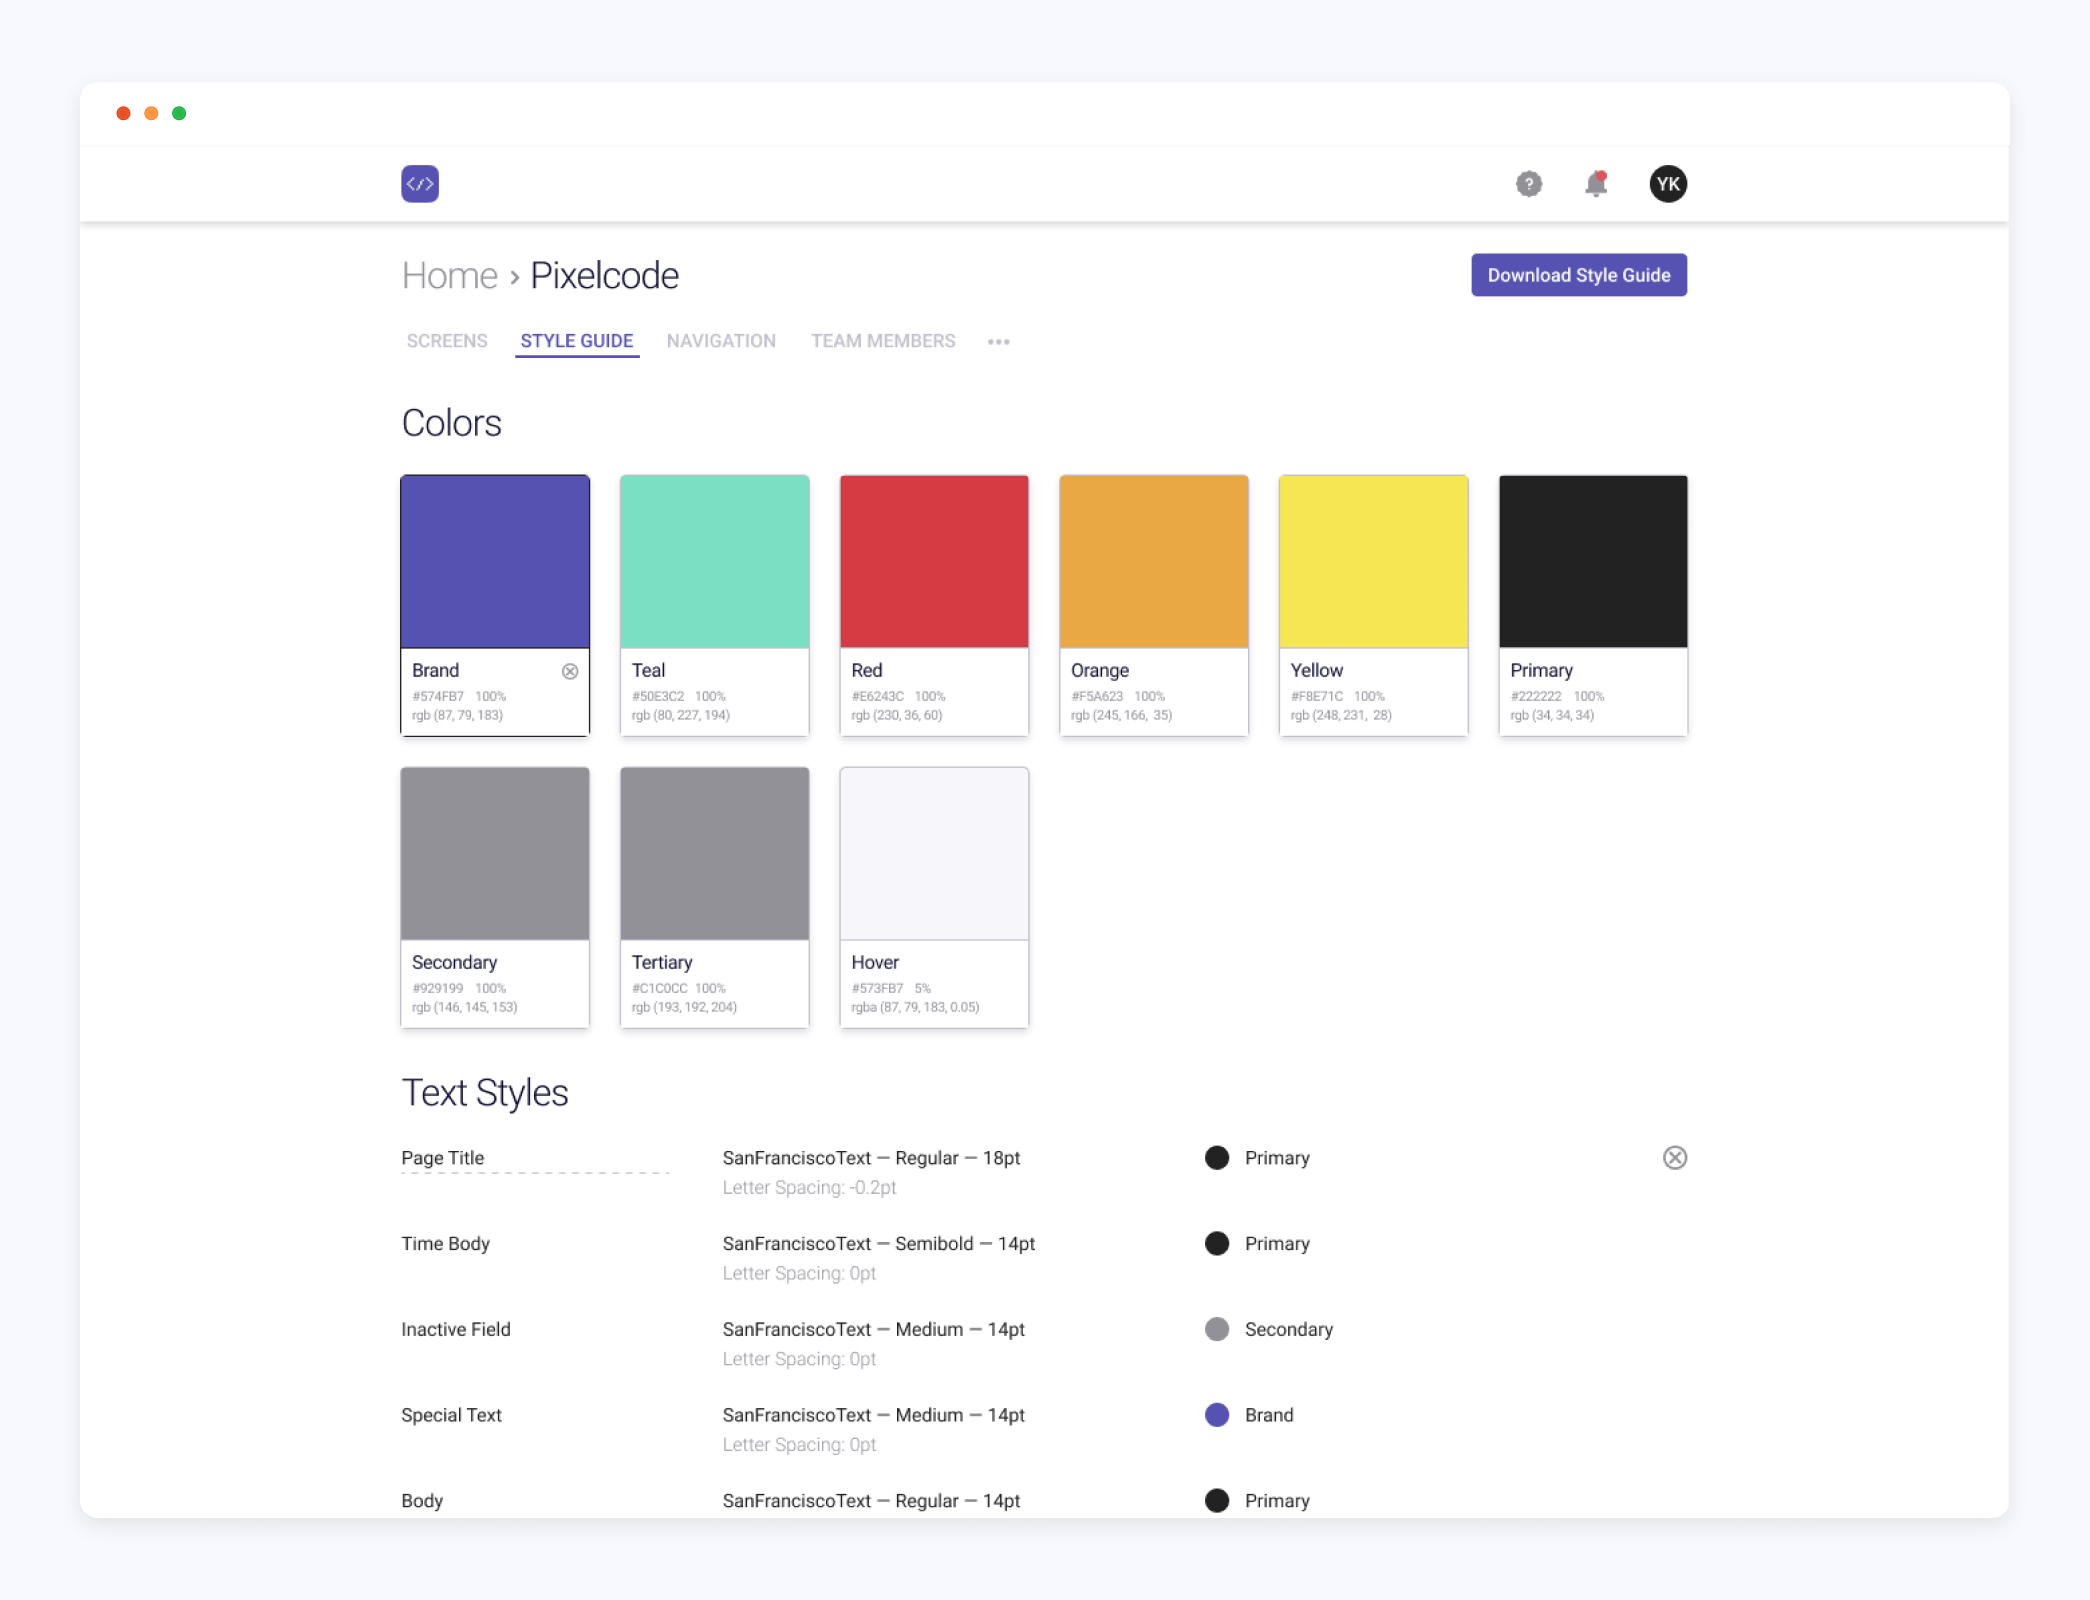The width and height of the screenshot is (2090, 1600).
Task: Select the Style Guide tab
Action: coord(577,341)
